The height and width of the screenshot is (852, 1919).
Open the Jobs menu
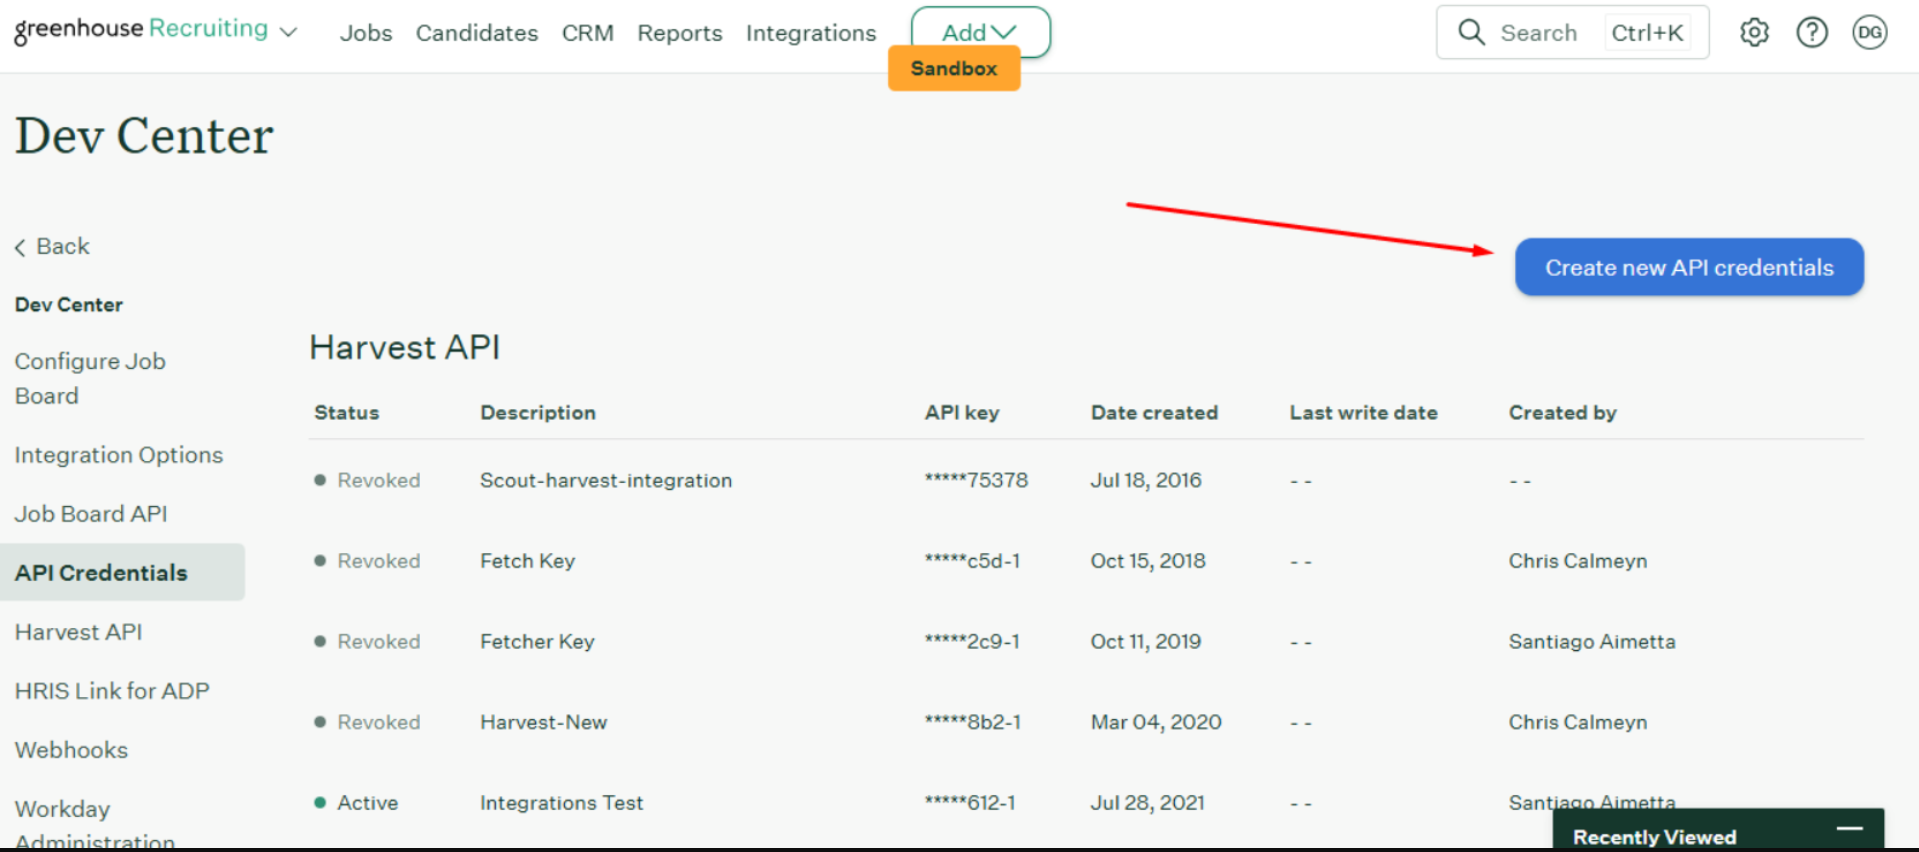pyautogui.click(x=366, y=33)
